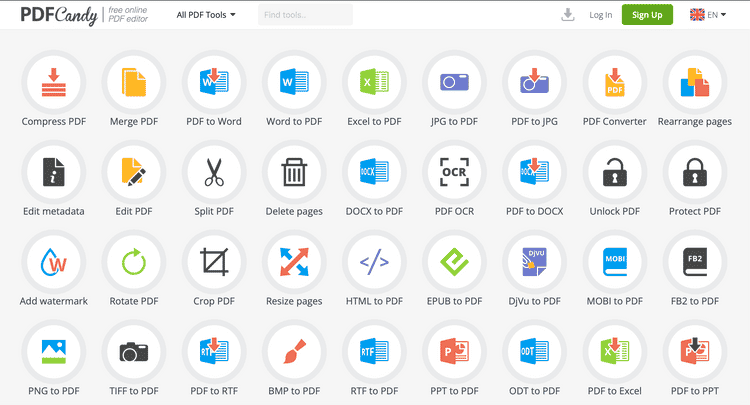Viewport: 750px width, 405px height.
Task: Open the Crop PDF icon
Action: 214,262
